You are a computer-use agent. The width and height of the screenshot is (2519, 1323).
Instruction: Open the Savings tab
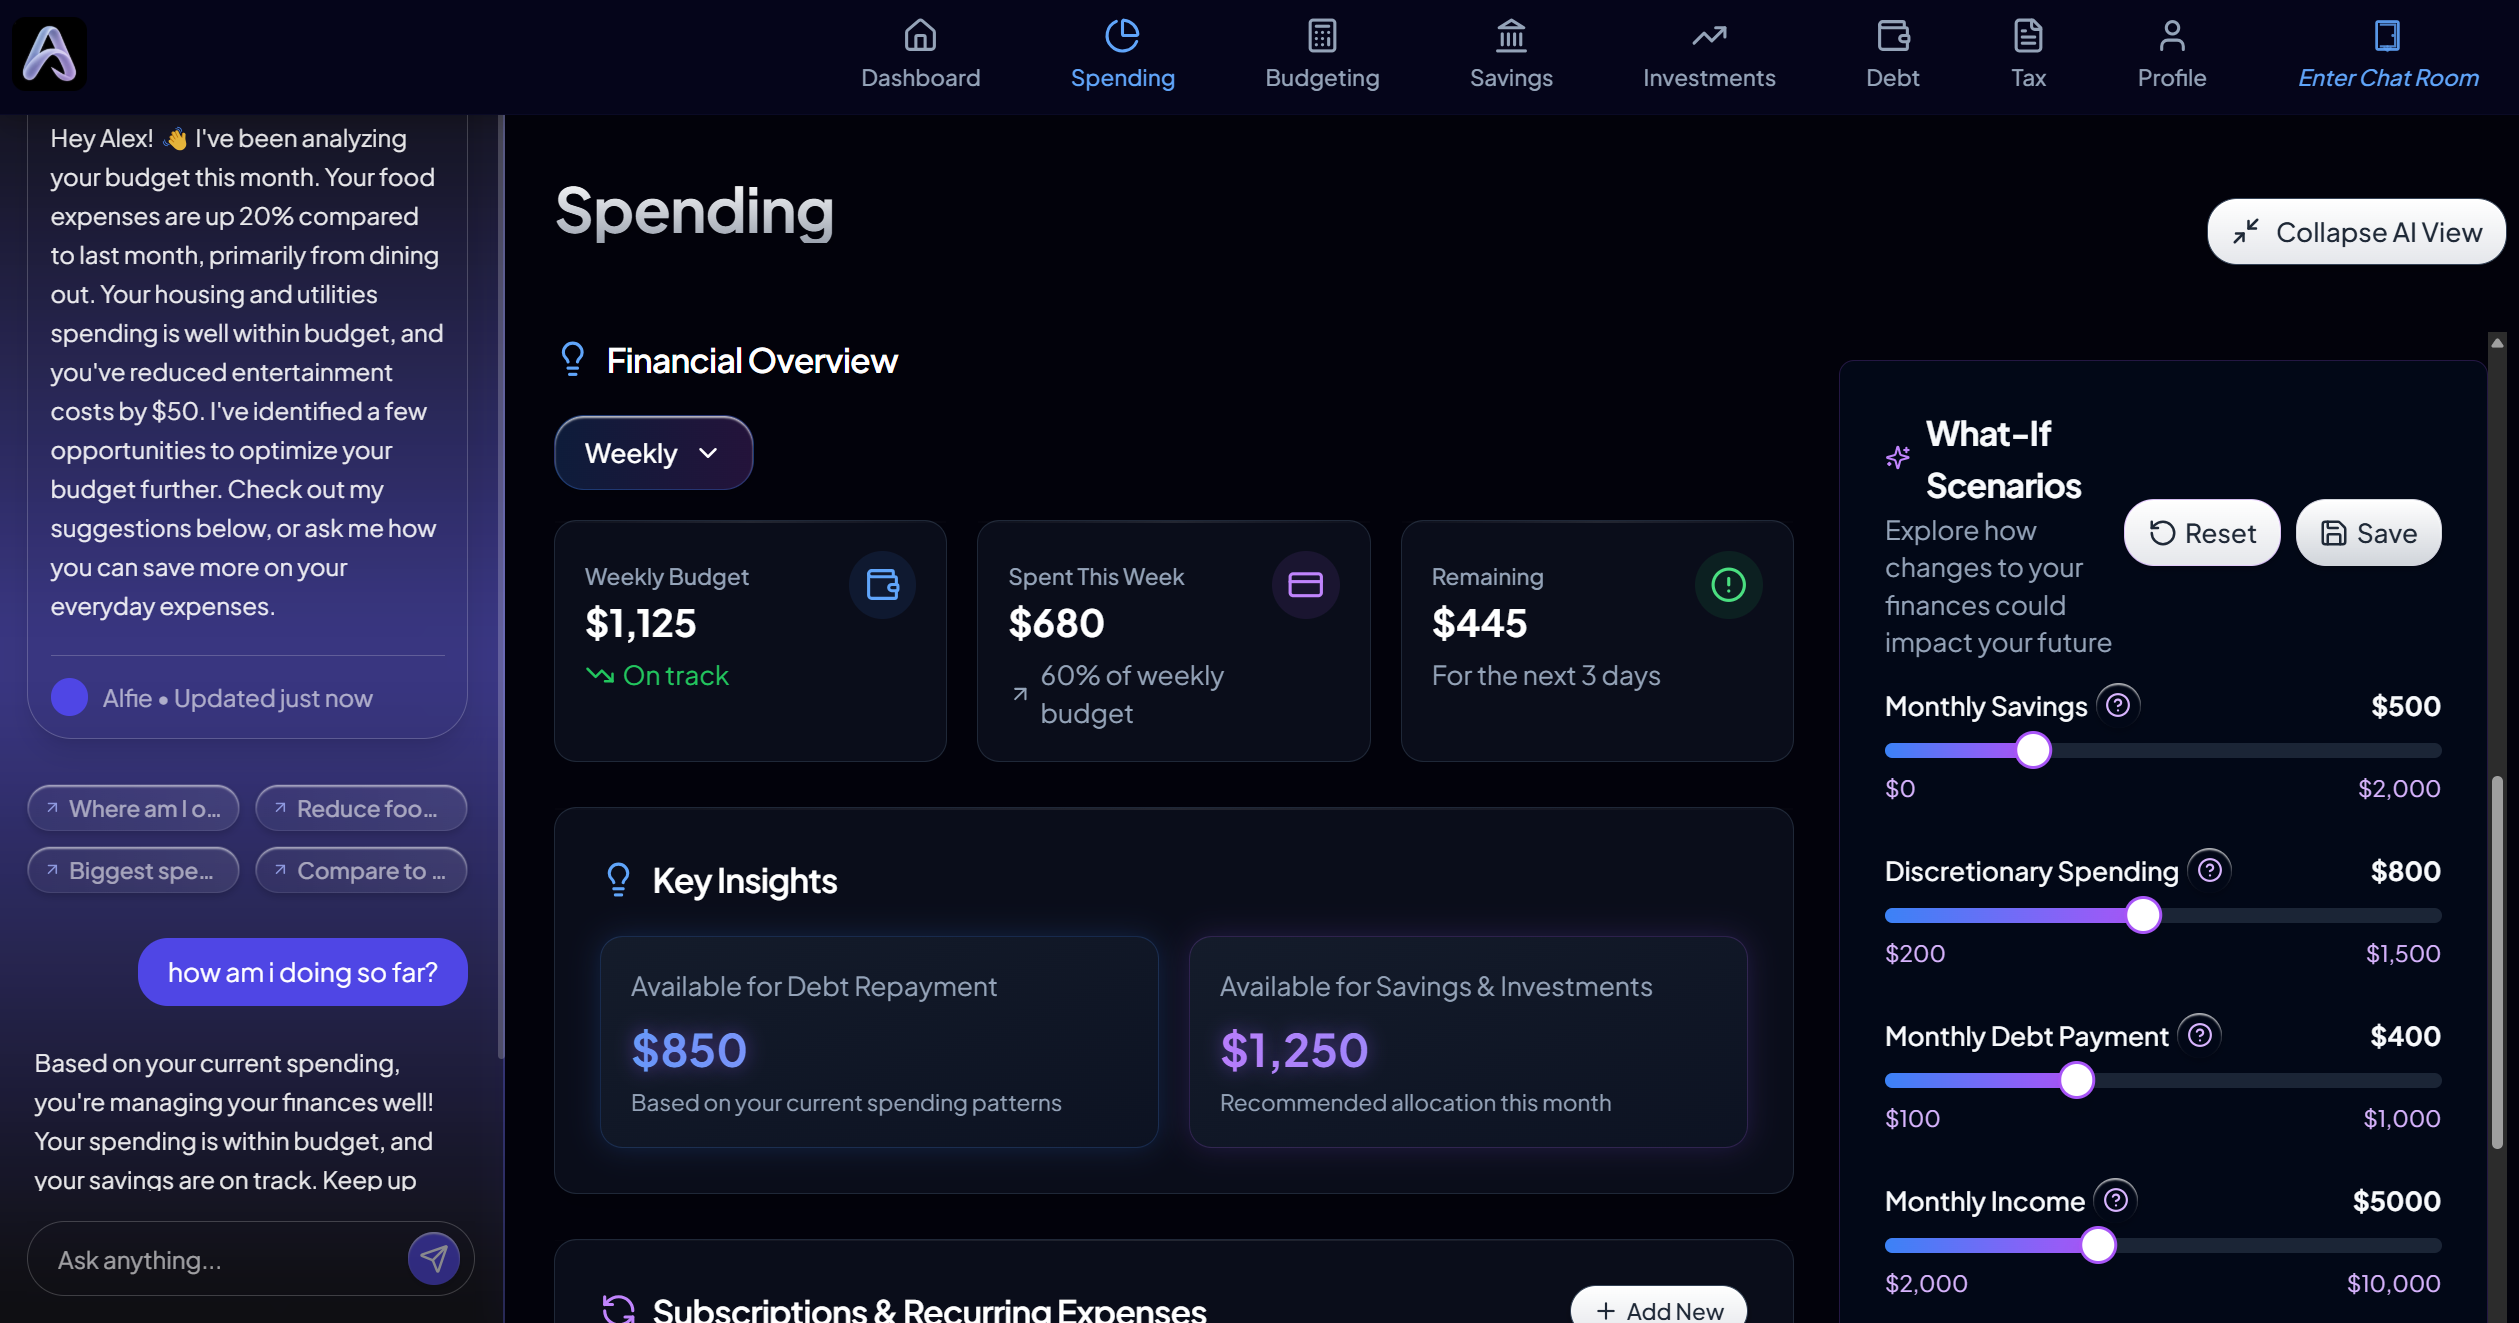click(1511, 54)
